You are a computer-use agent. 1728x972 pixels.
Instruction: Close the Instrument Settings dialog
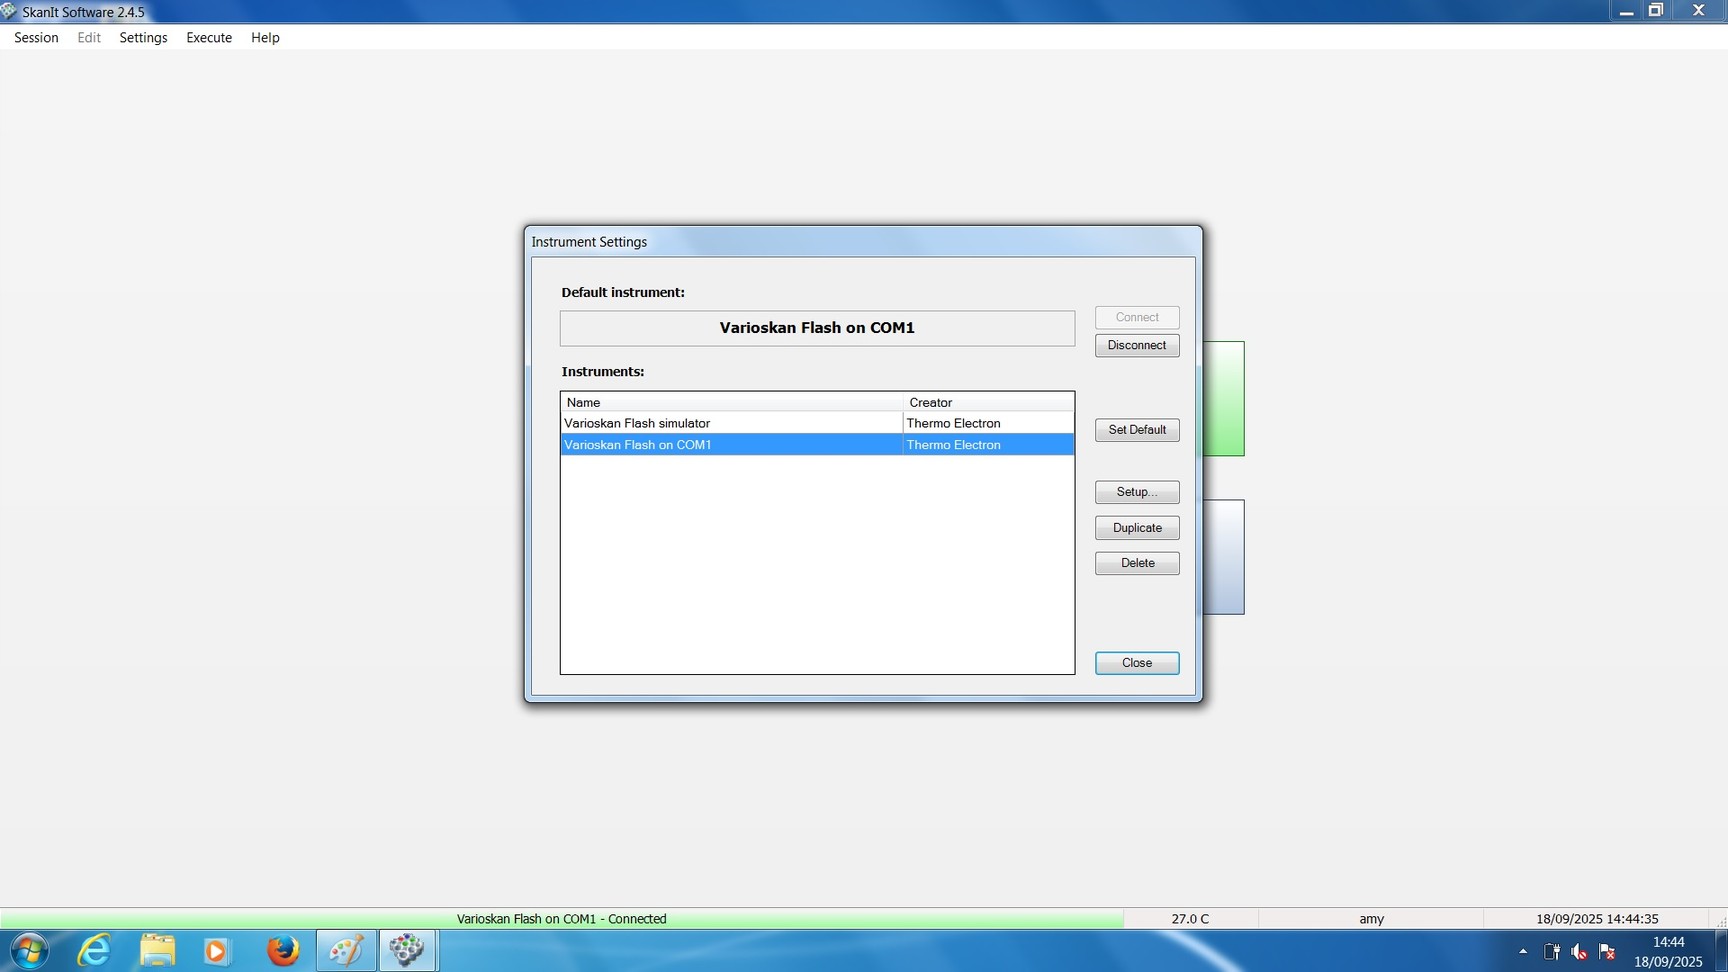(1137, 663)
